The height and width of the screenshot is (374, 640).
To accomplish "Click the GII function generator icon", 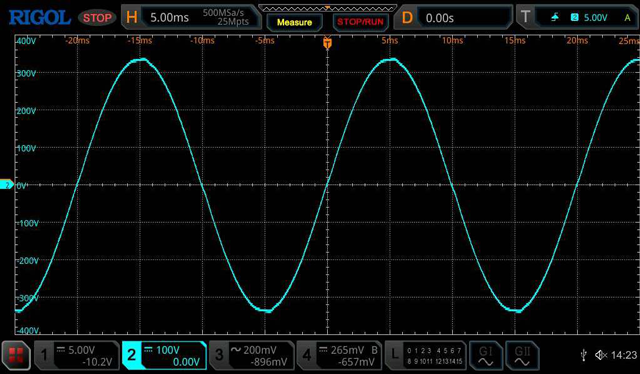I will (x=522, y=355).
